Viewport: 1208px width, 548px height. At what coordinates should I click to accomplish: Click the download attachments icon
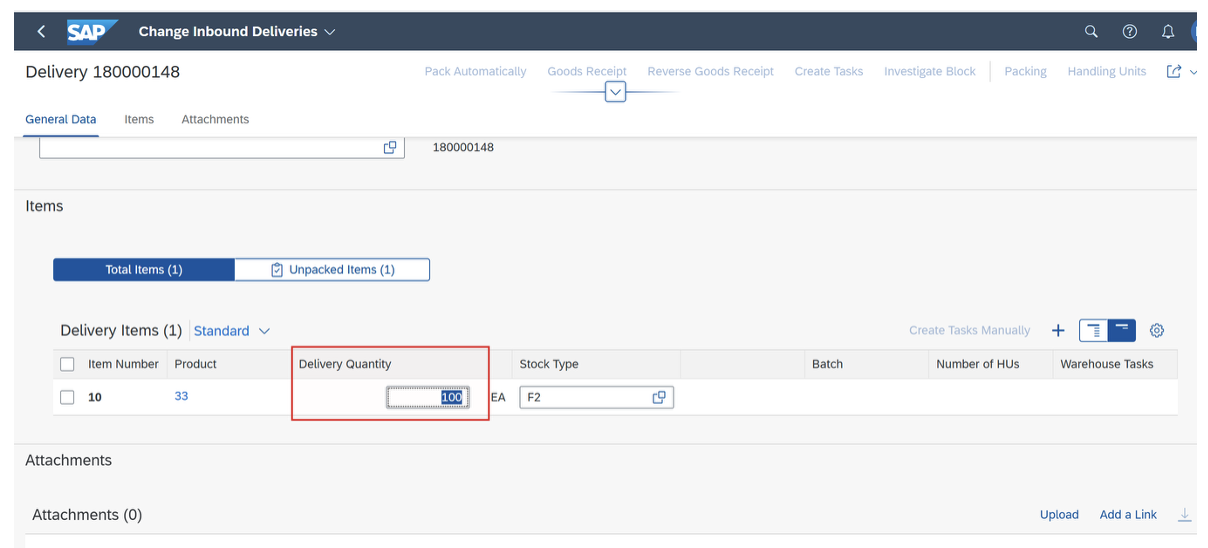[x=1185, y=514]
